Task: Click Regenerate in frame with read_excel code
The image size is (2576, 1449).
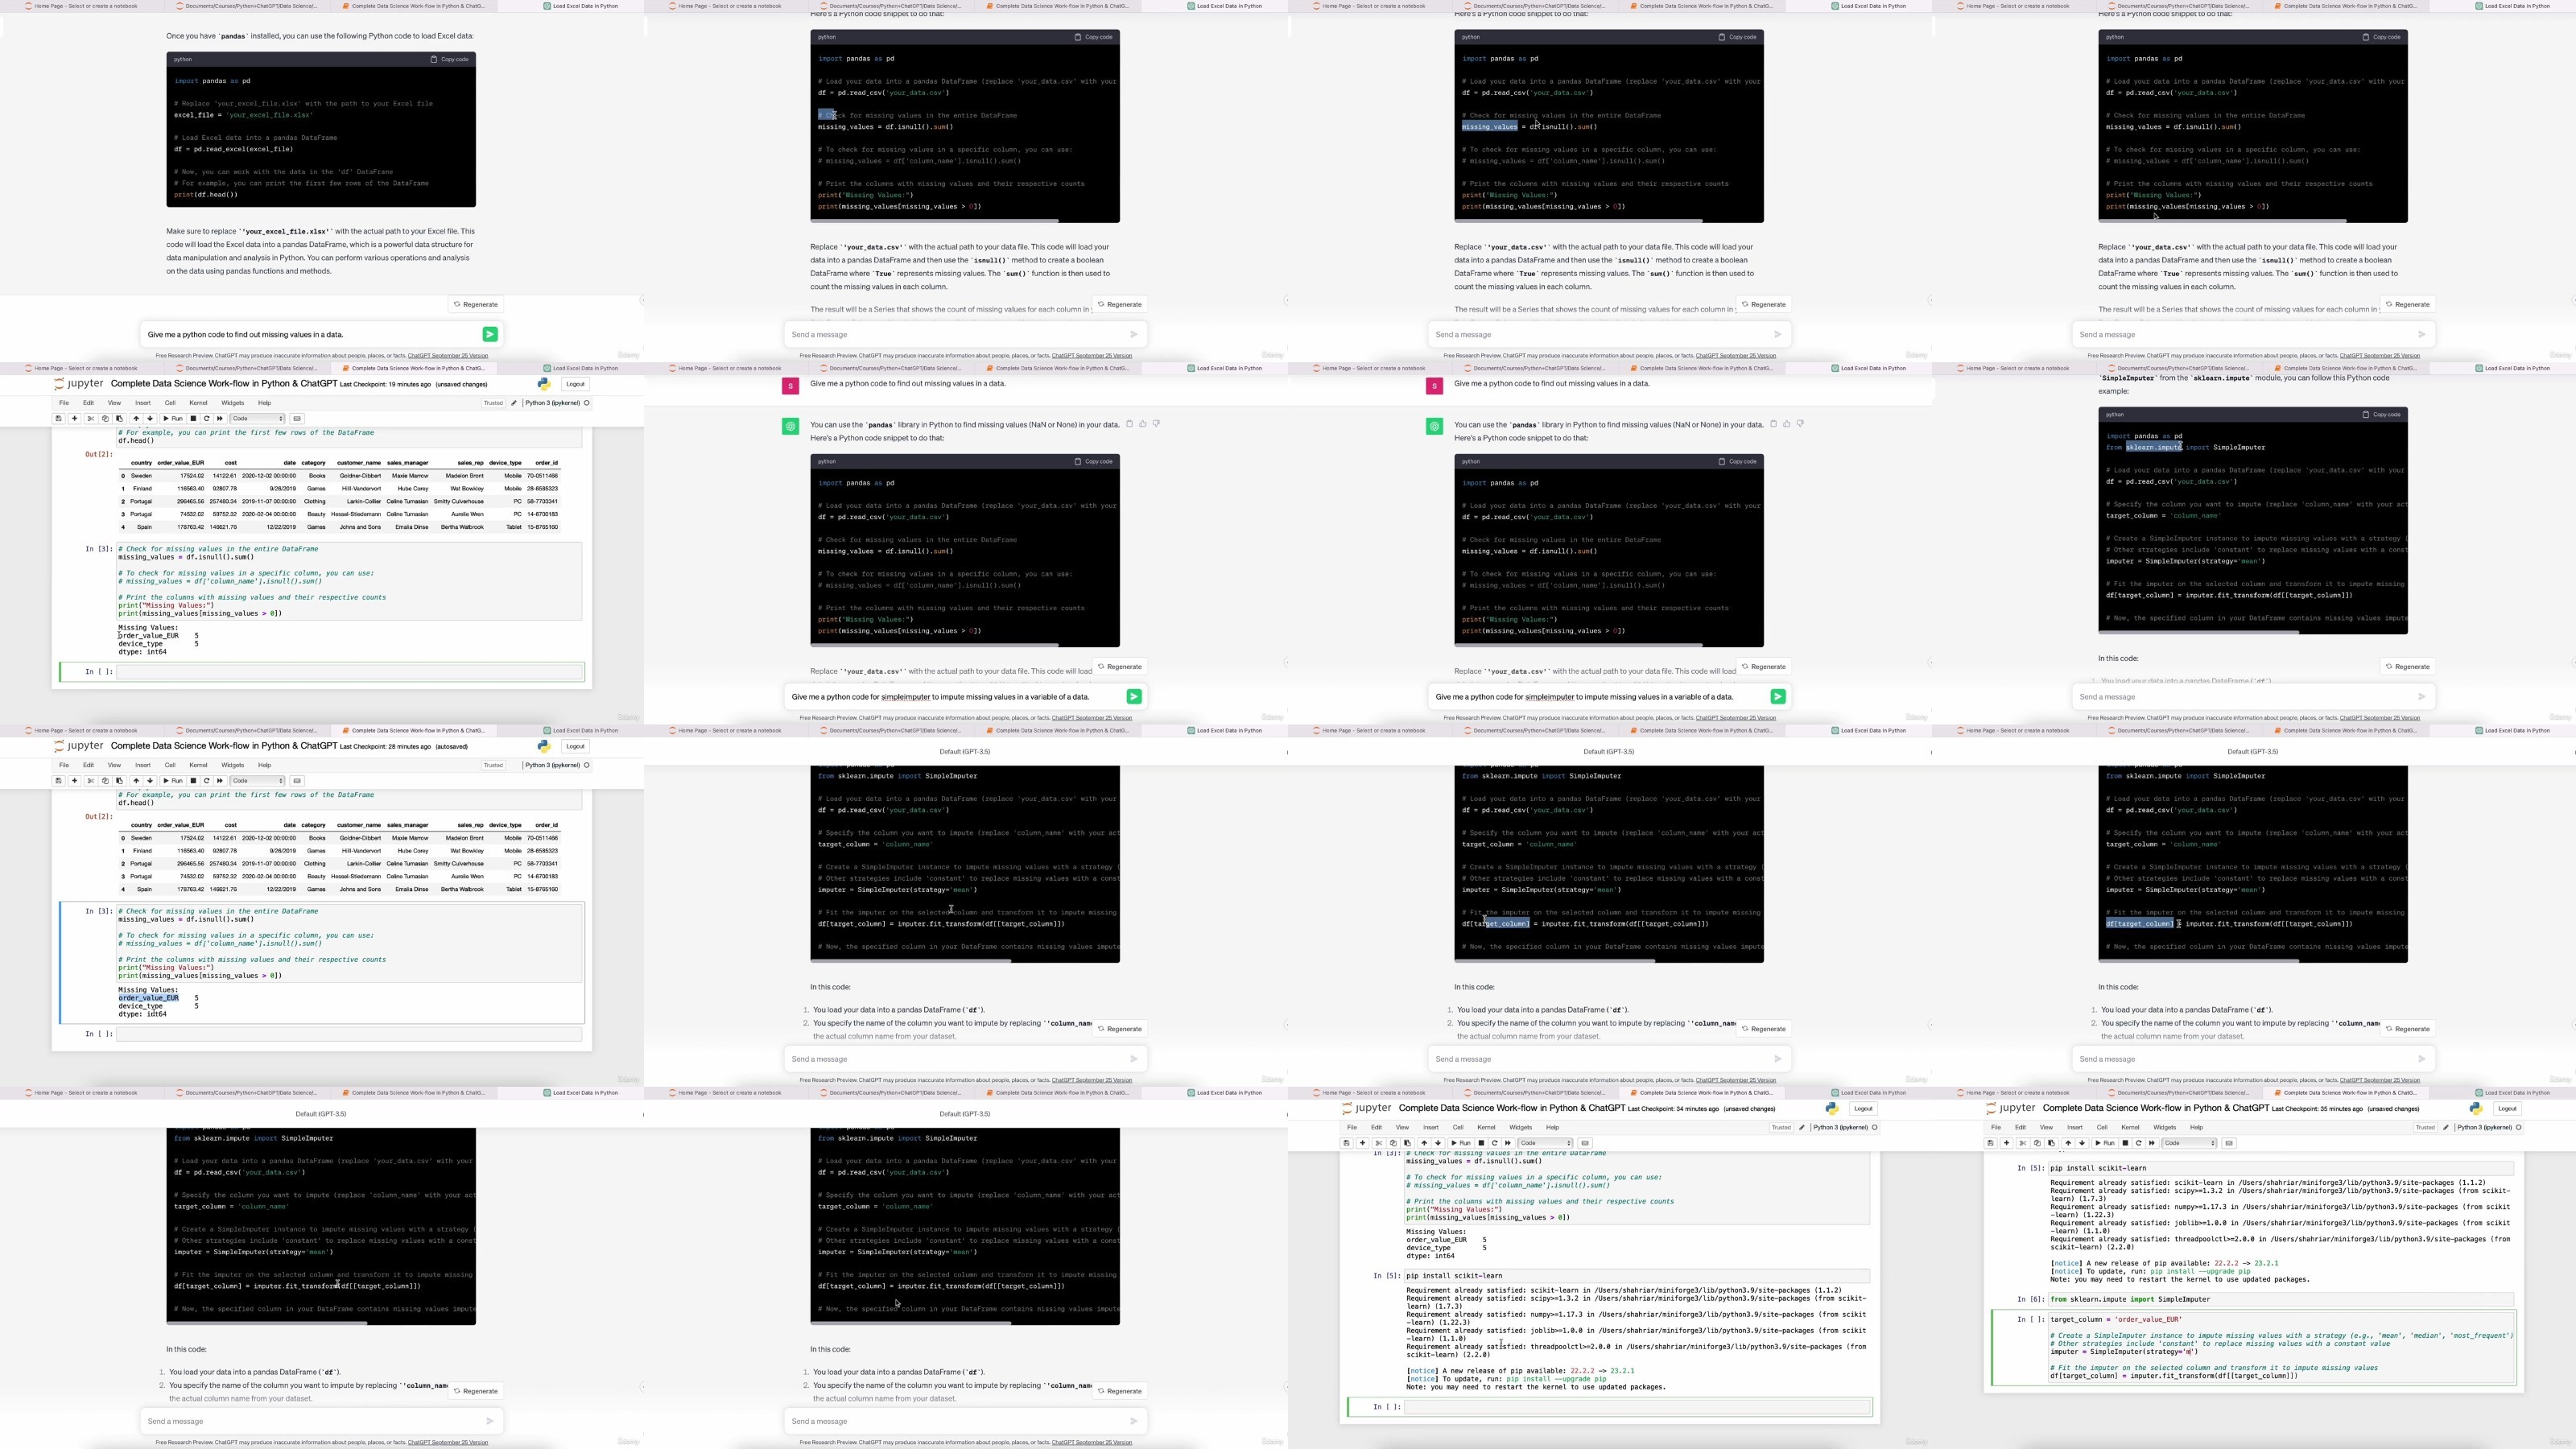Action: click(476, 304)
